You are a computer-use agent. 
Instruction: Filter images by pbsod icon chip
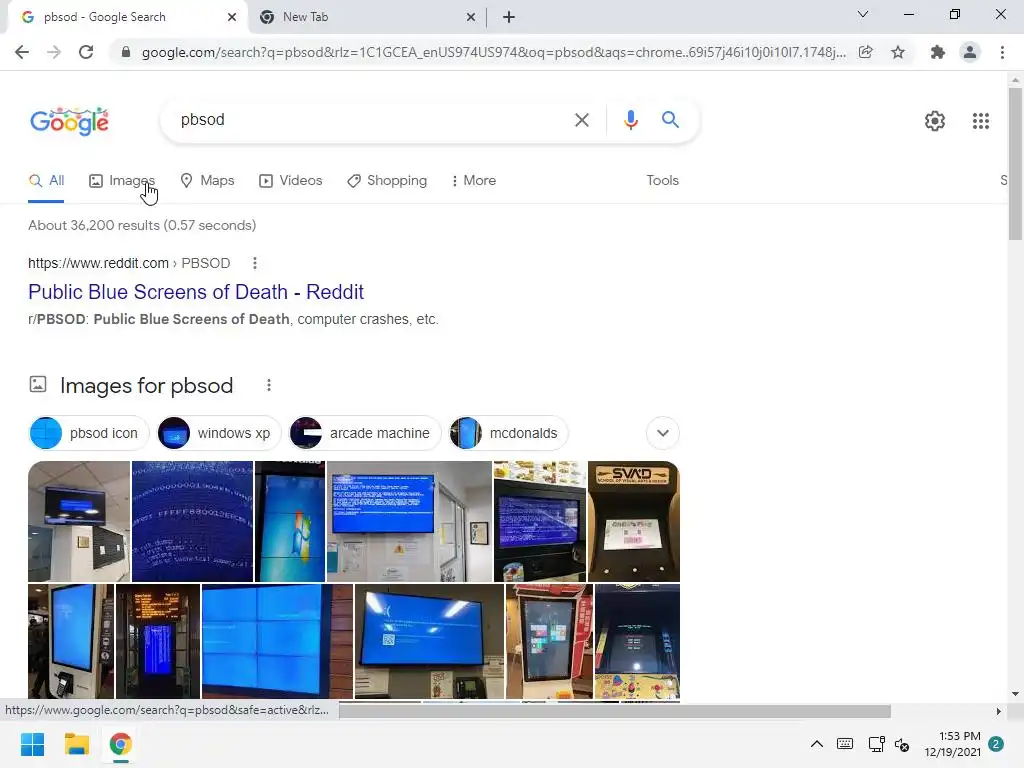click(89, 433)
